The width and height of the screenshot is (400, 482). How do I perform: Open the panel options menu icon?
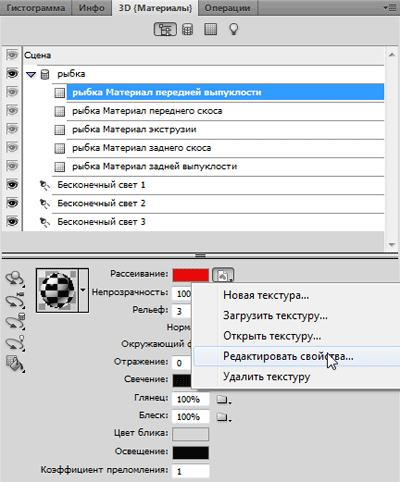pyautogui.click(x=391, y=7)
